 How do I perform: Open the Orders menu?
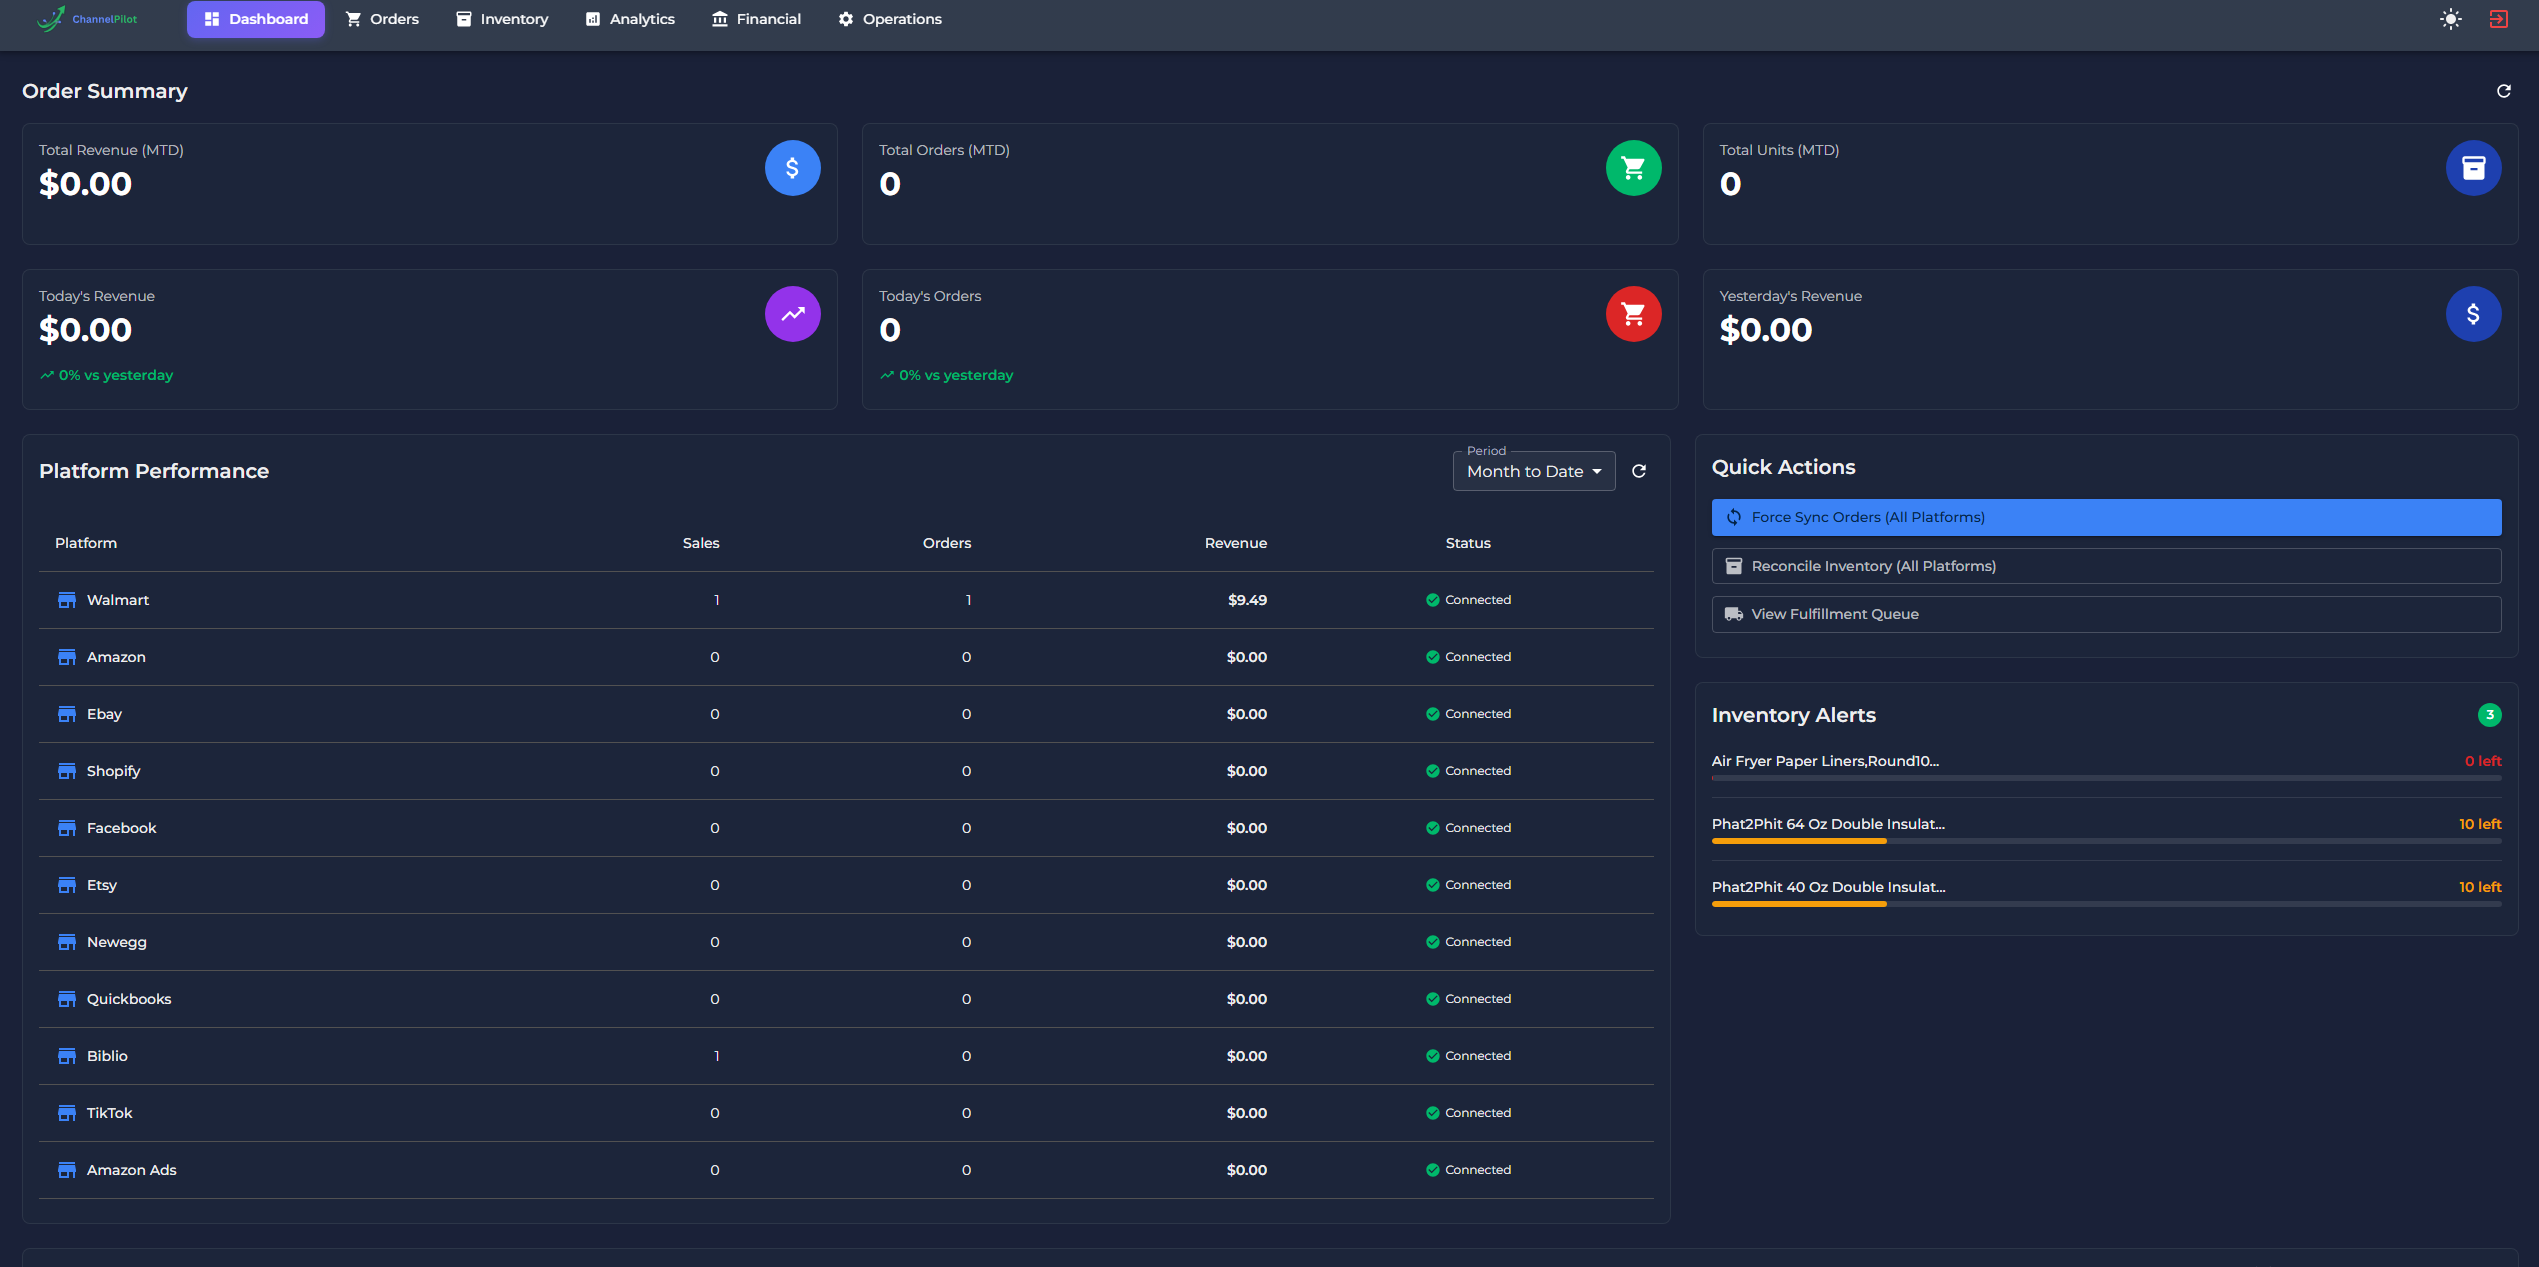[x=382, y=19]
